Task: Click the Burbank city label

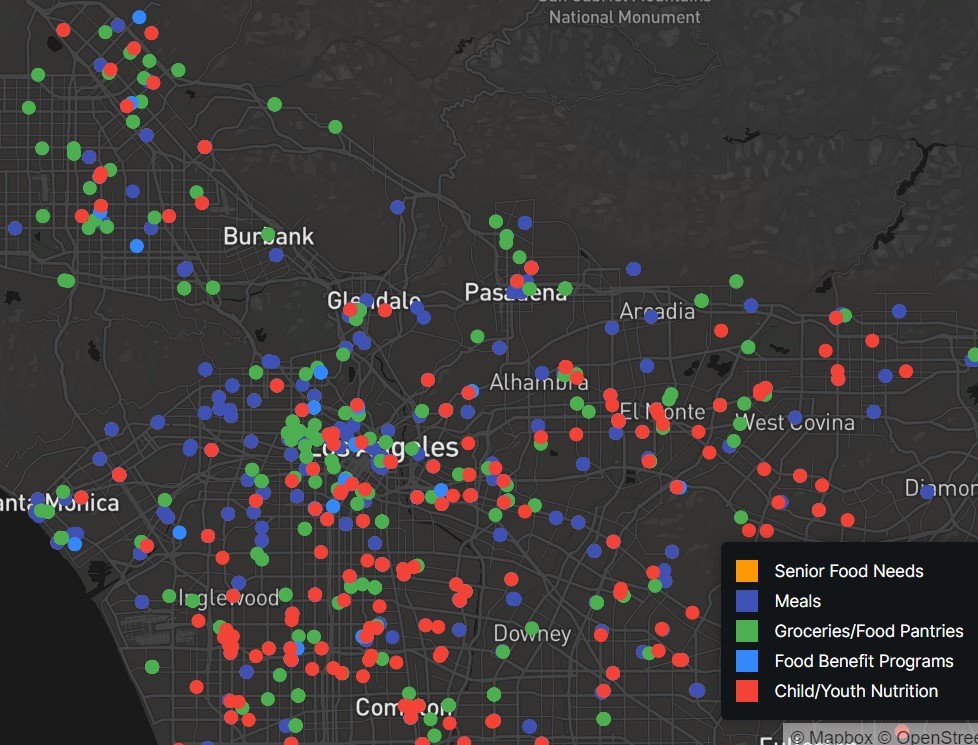Action: pyautogui.click(x=268, y=237)
